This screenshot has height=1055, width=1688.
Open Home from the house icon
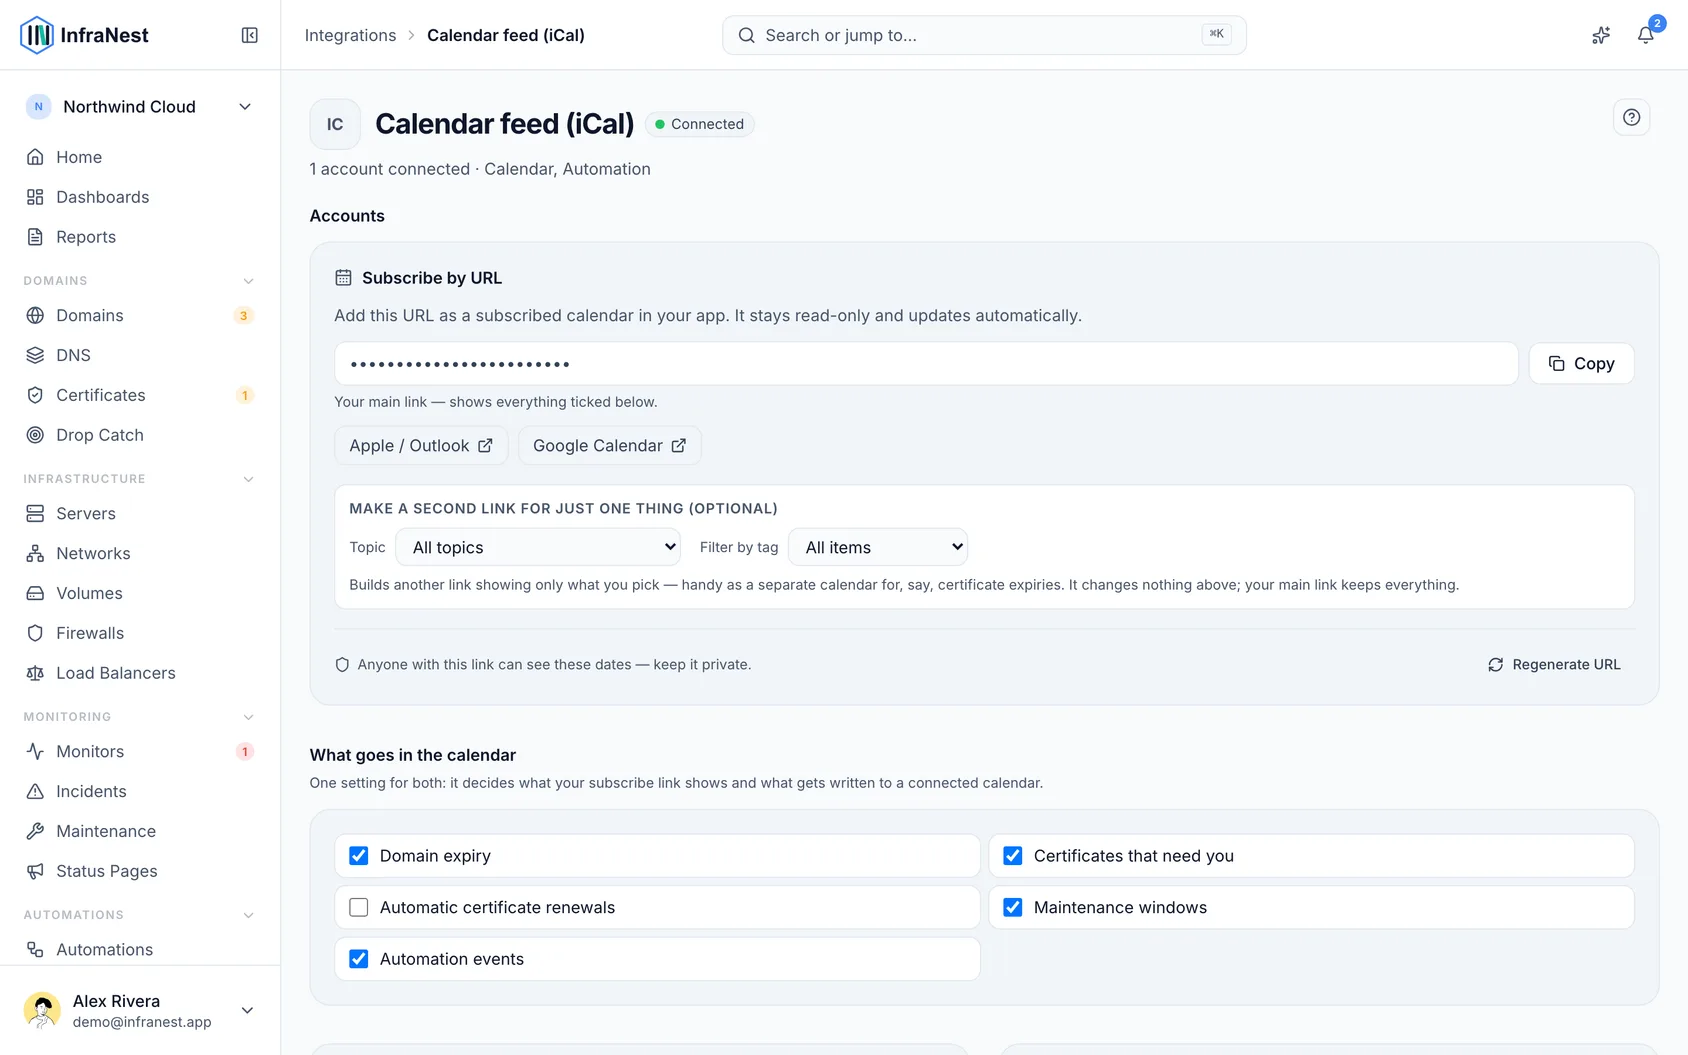(35, 157)
